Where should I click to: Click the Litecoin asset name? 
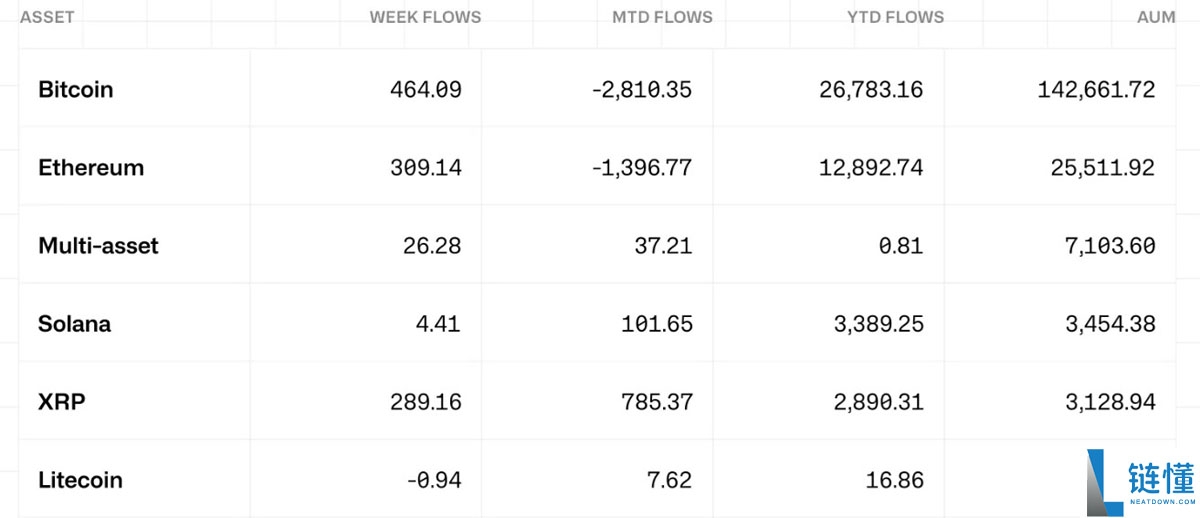click(80, 480)
